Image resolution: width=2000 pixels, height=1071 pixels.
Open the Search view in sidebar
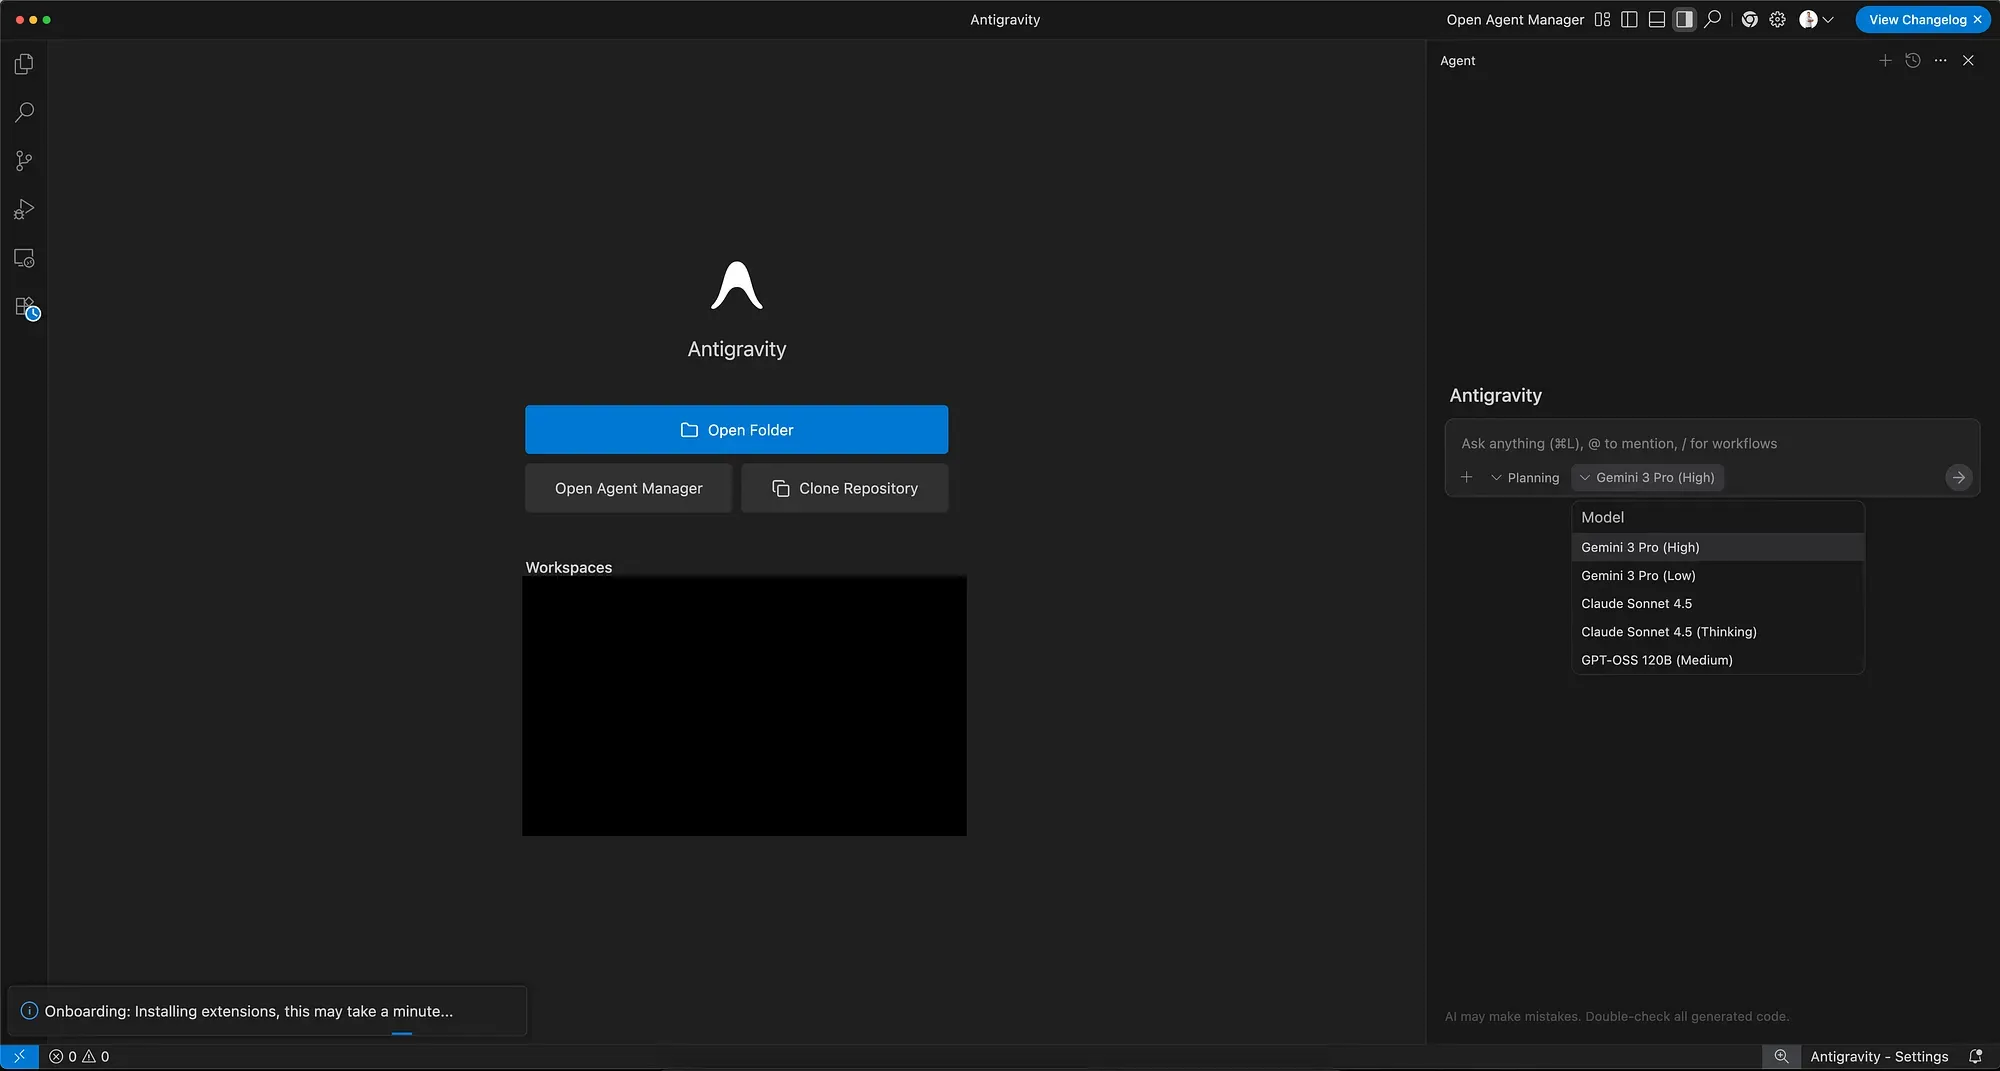click(24, 112)
